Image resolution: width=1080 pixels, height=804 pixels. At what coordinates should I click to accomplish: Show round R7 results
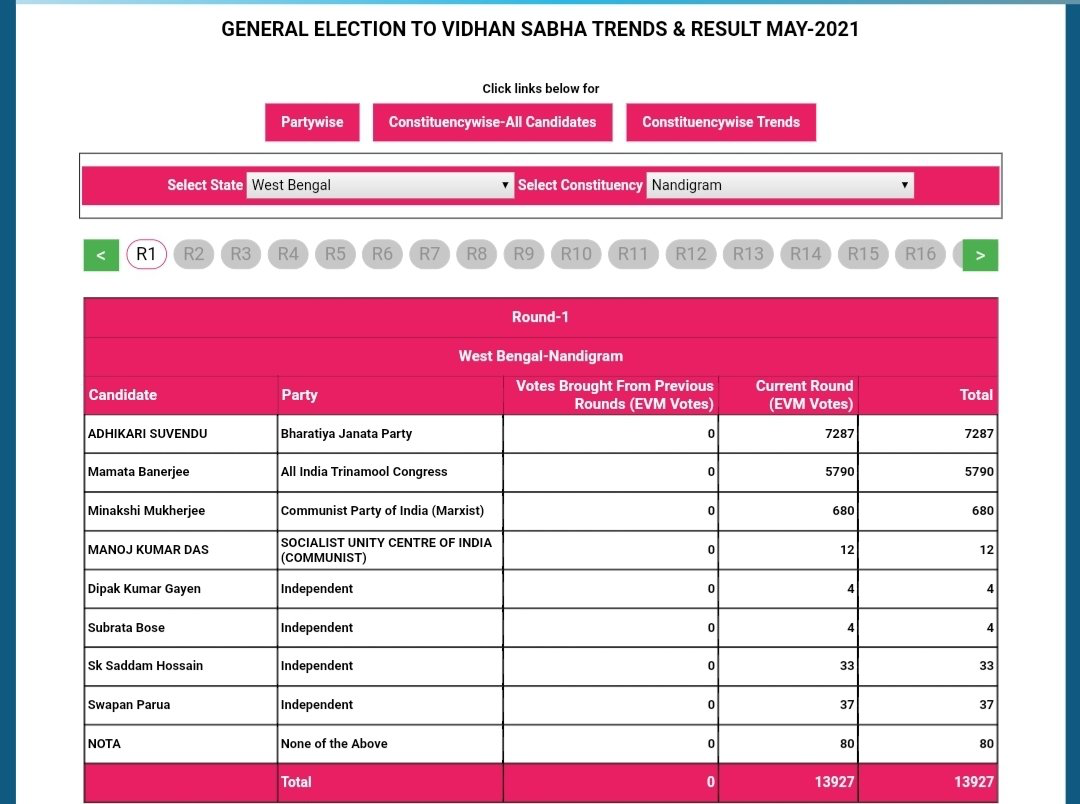click(x=430, y=254)
